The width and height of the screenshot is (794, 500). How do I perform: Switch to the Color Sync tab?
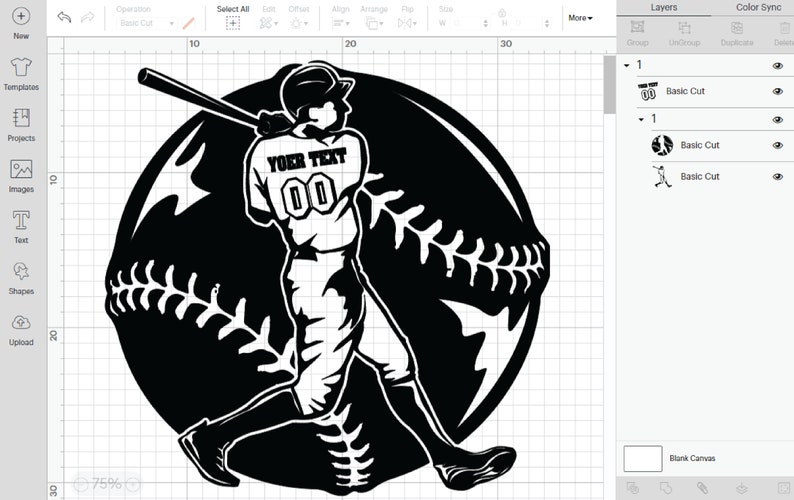(x=758, y=8)
